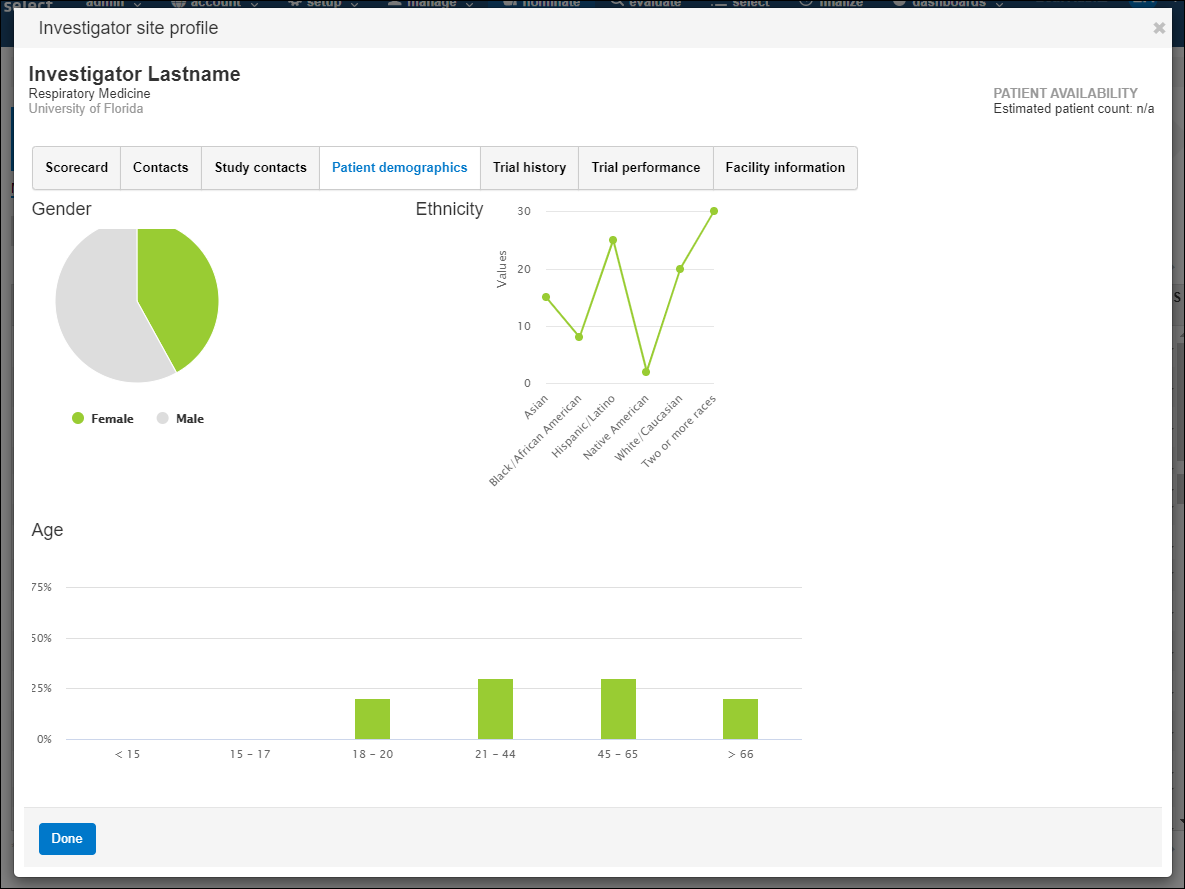1185x889 pixels.
Task: Click the > 66 age bar
Action: [x=741, y=719]
